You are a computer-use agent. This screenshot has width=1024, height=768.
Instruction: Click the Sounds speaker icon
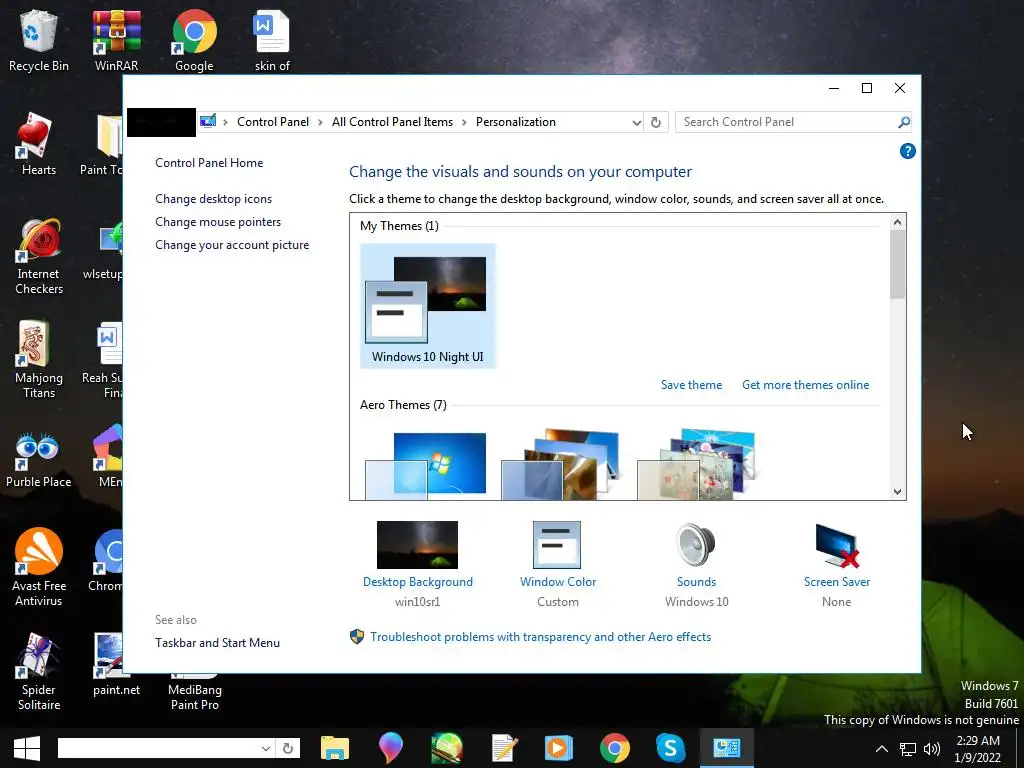[696, 545]
